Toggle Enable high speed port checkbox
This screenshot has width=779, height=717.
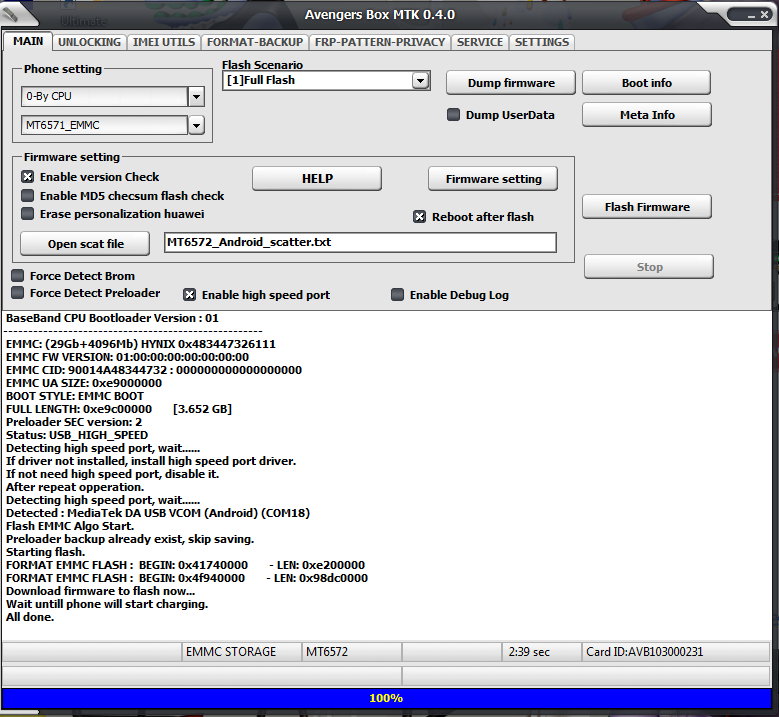pyautogui.click(x=189, y=295)
